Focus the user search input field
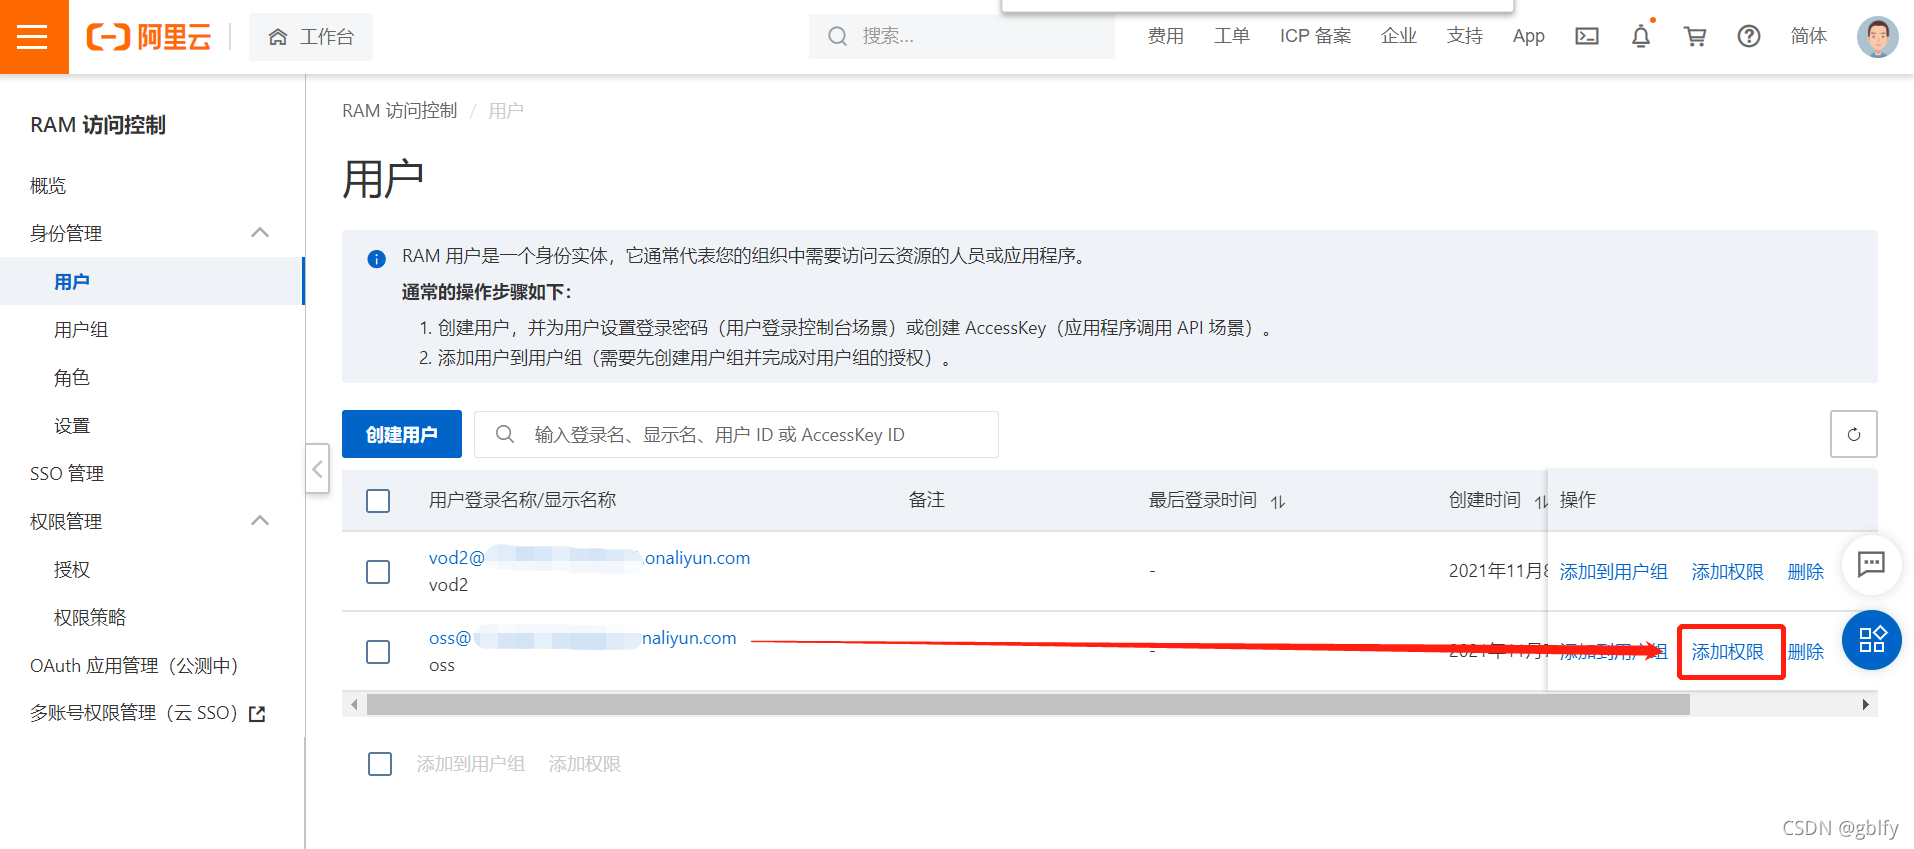 (x=736, y=434)
